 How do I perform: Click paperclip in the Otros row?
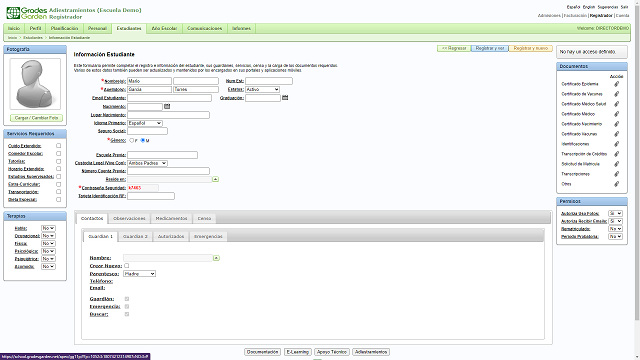point(616,184)
